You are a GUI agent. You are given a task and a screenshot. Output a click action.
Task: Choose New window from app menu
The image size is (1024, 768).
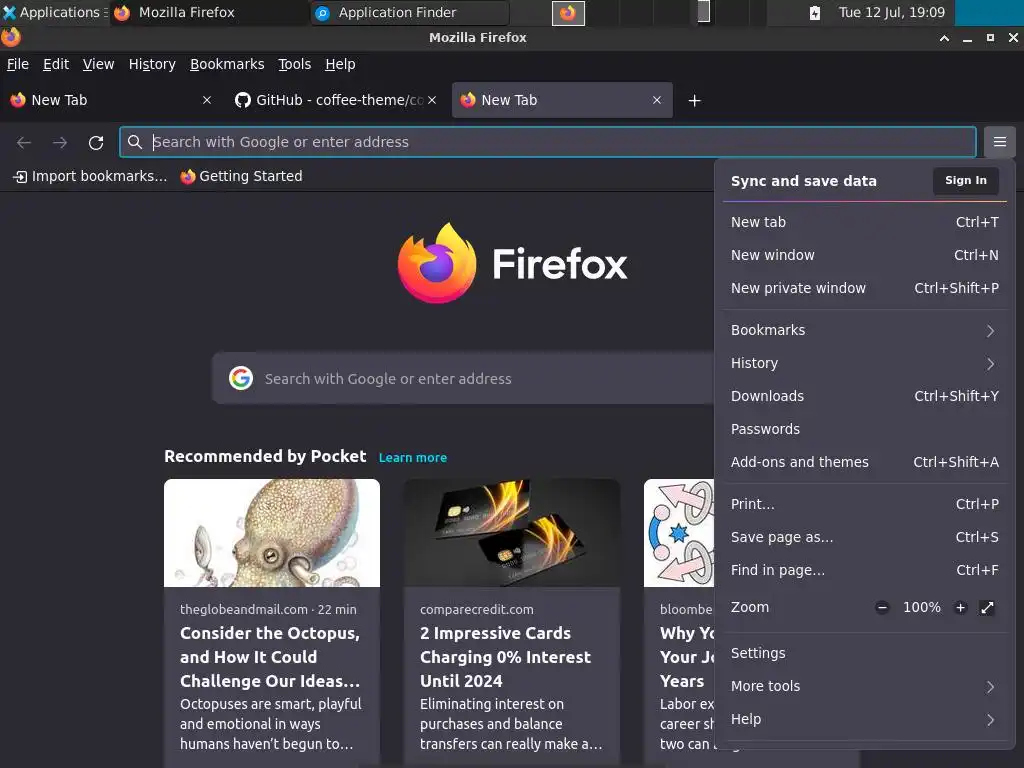click(865, 255)
